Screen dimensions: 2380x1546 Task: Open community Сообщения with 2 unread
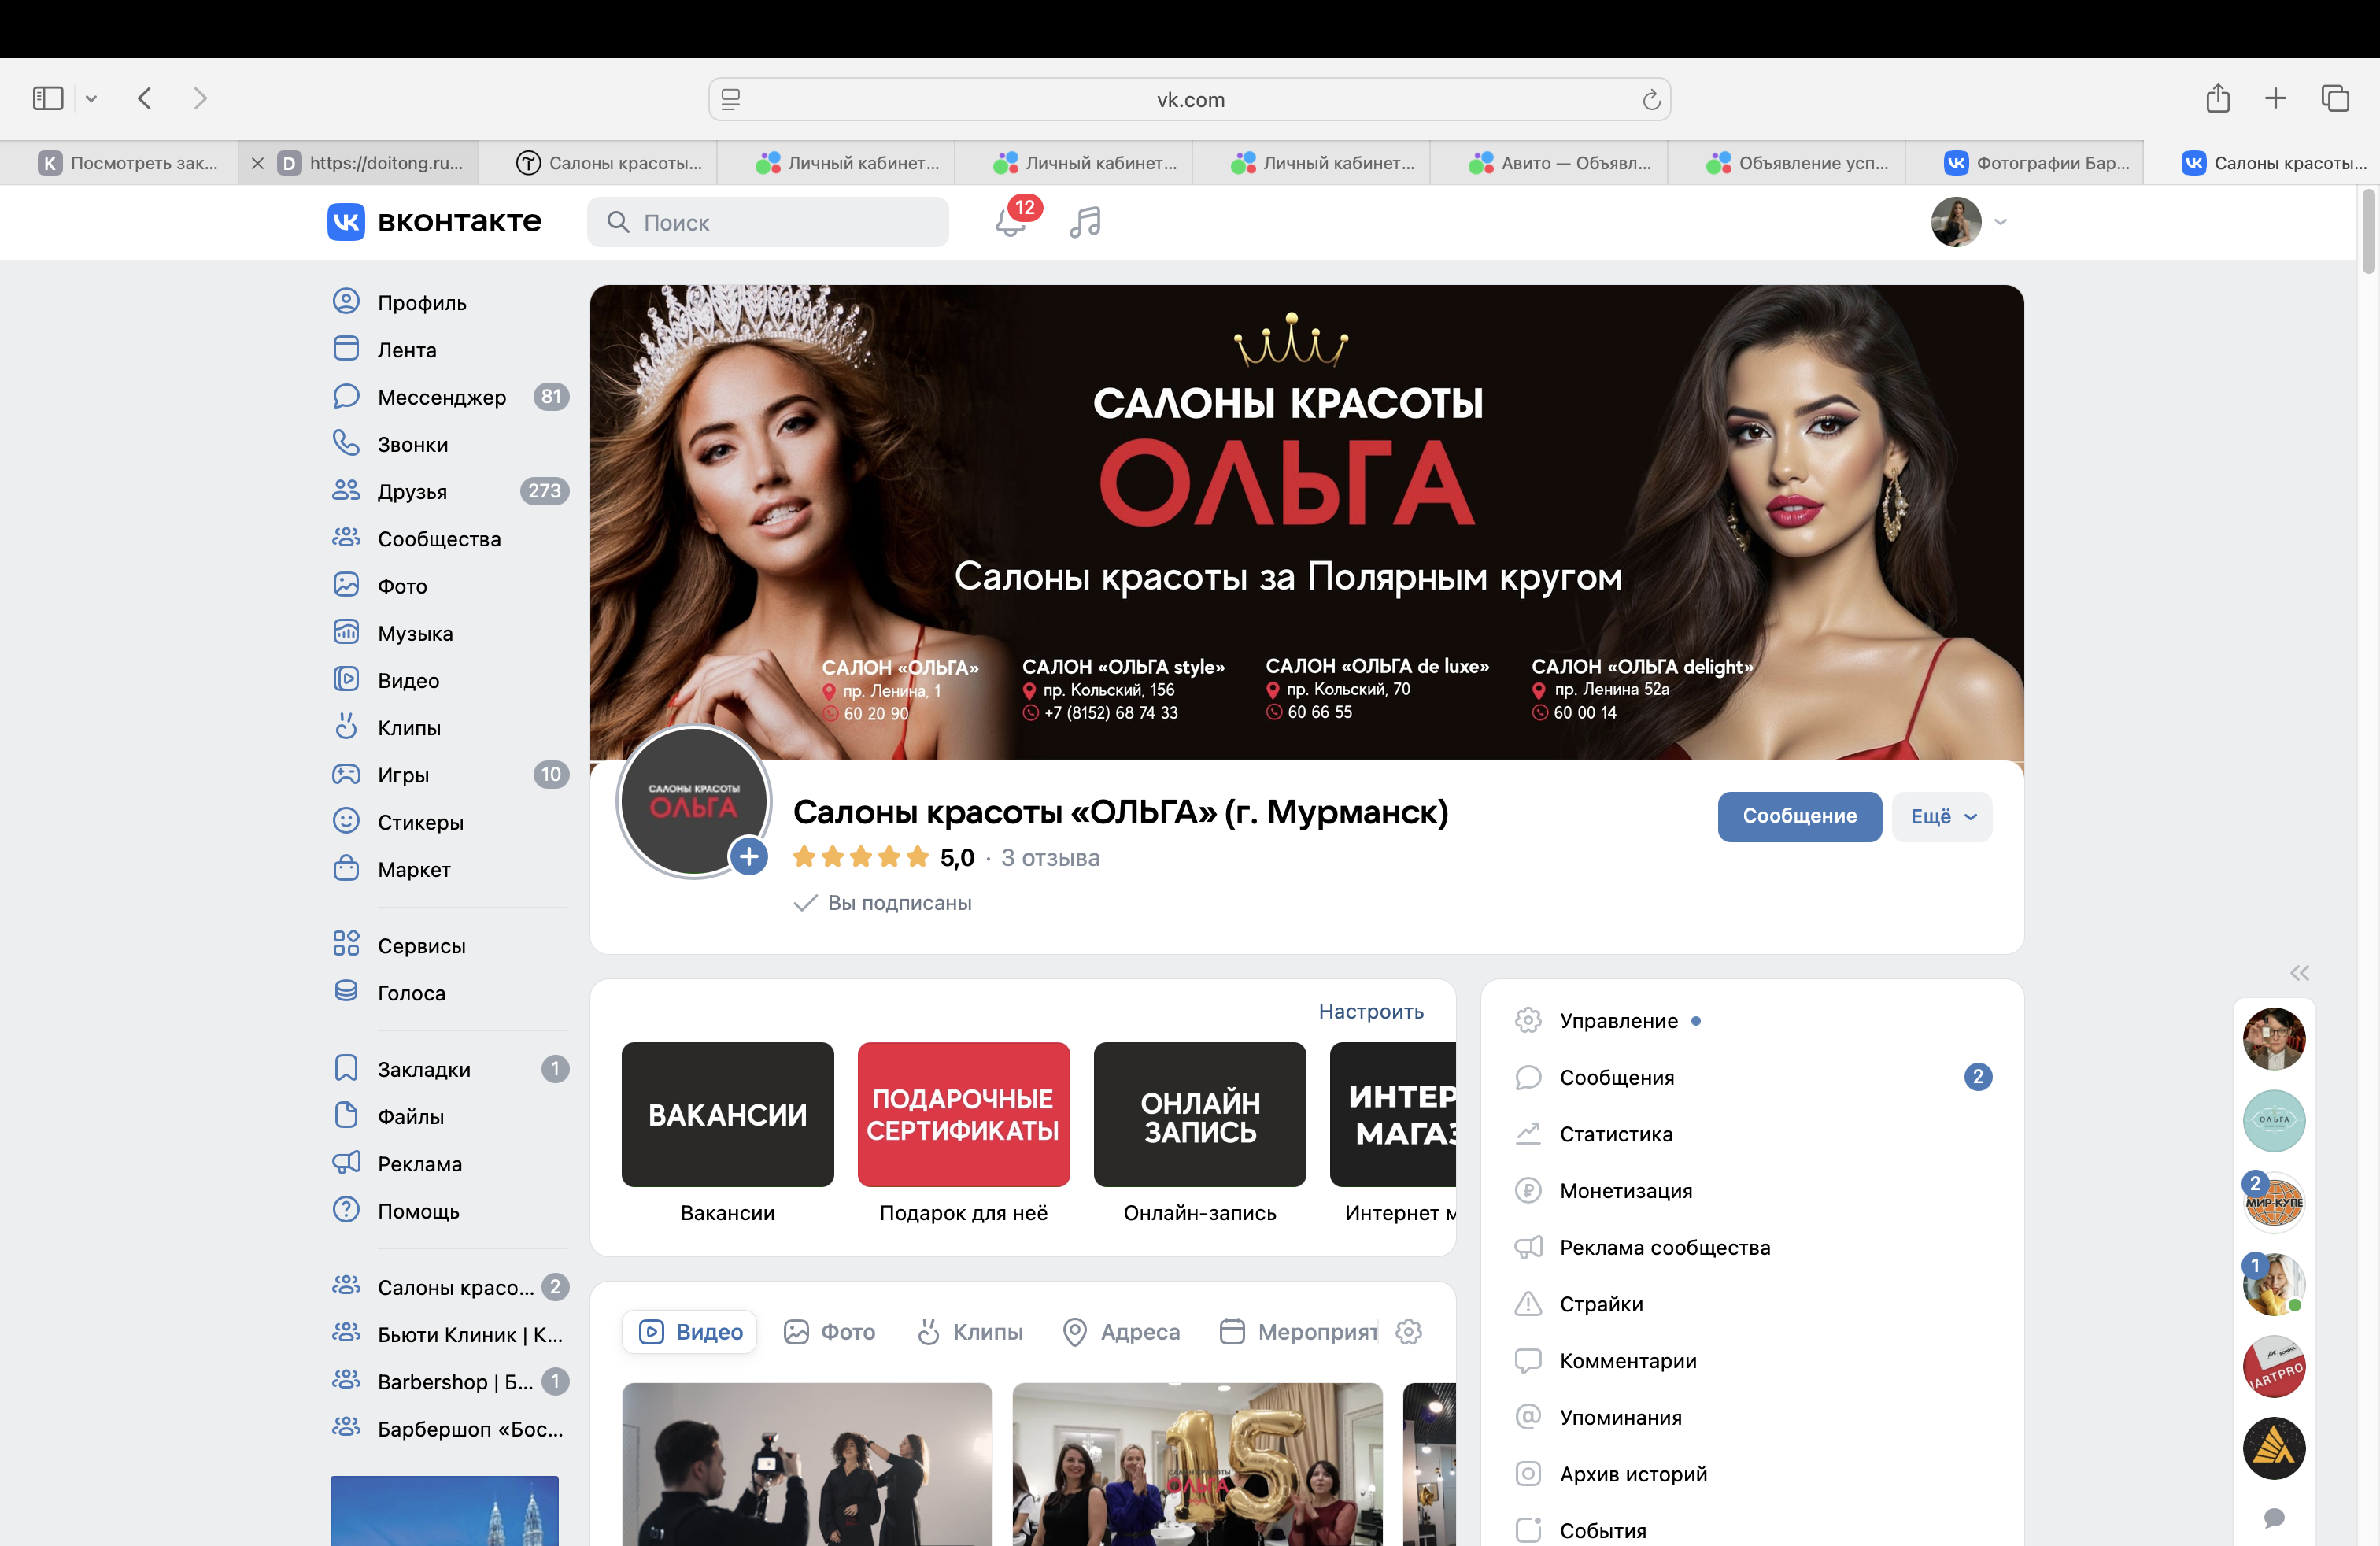[x=1752, y=1077]
